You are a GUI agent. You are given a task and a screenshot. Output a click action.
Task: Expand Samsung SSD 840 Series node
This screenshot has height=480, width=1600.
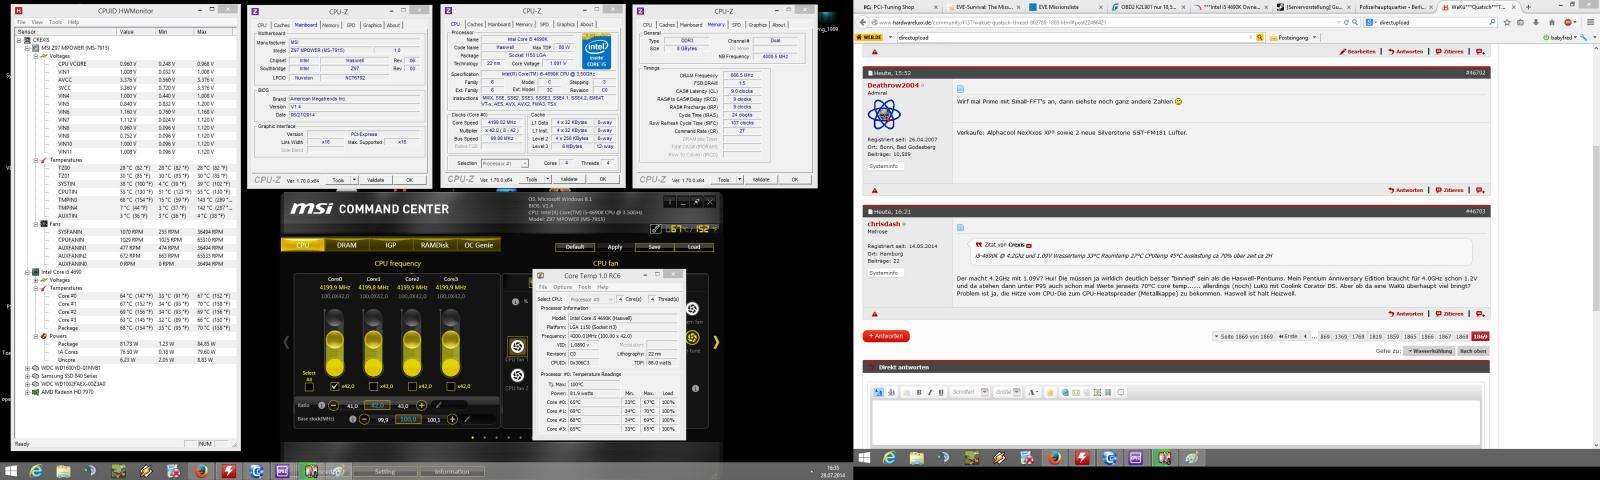point(29,376)
